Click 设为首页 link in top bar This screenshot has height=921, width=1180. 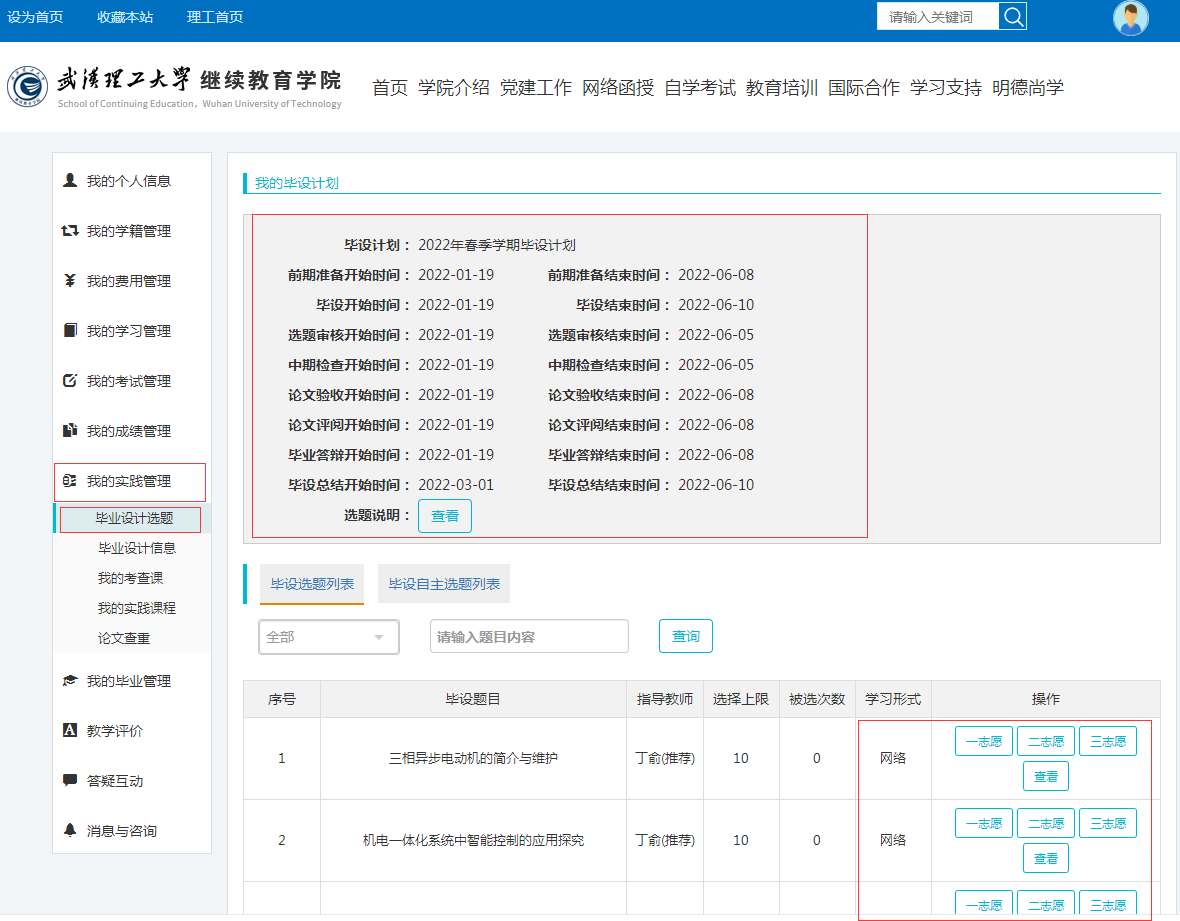35,17
